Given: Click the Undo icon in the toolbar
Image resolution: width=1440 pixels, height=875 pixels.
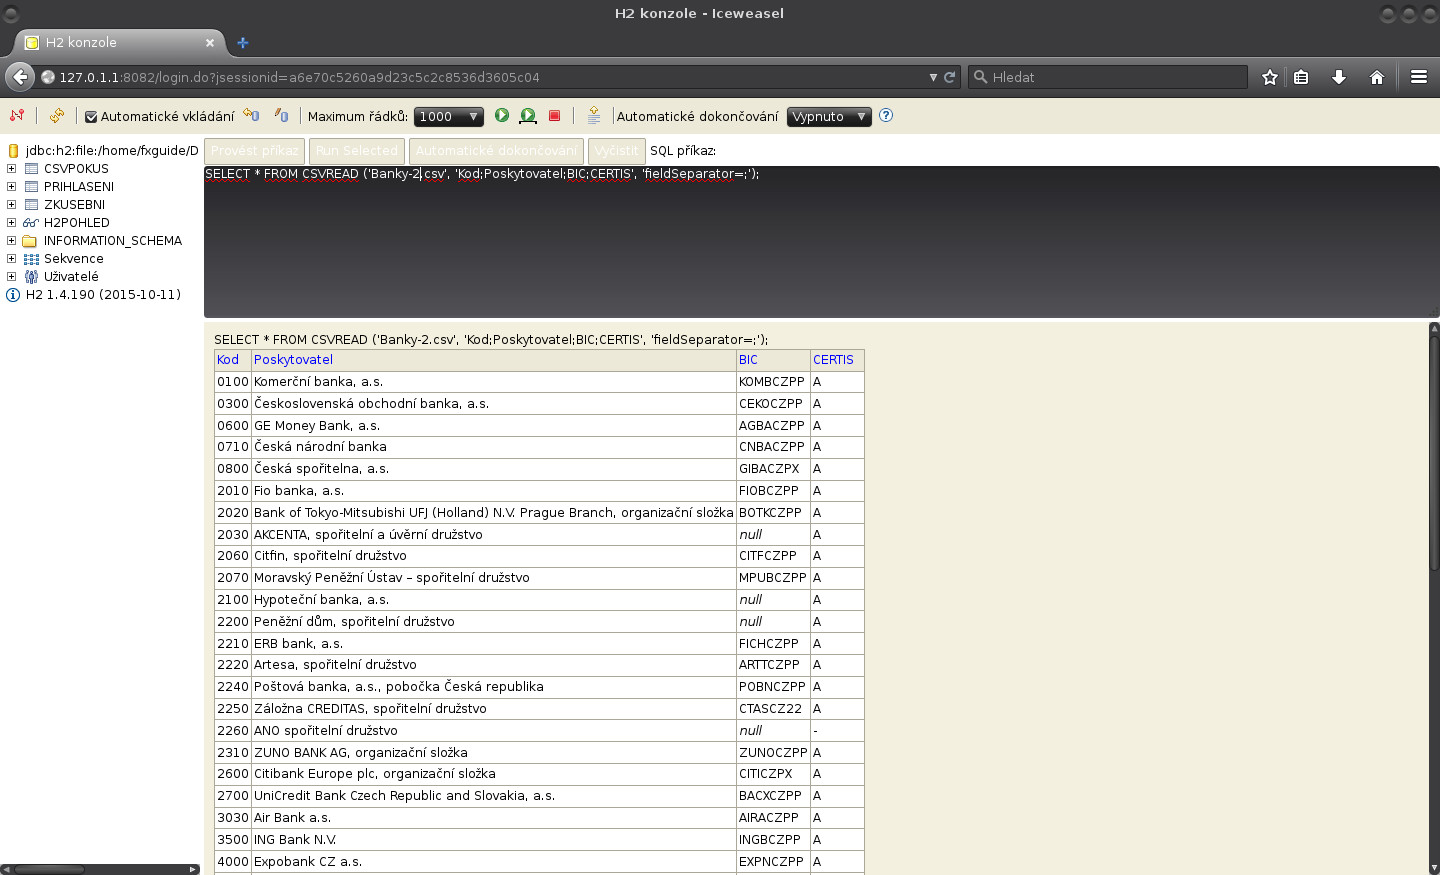Looking at the screenshot, I should point(250,115).
